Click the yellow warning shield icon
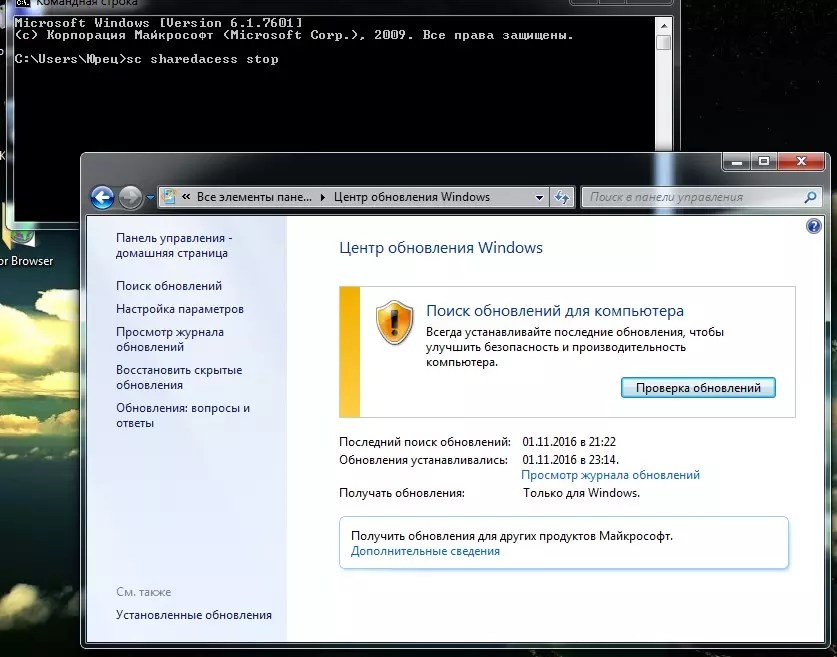This screenshot has width=837, height=657. point(393,322)
